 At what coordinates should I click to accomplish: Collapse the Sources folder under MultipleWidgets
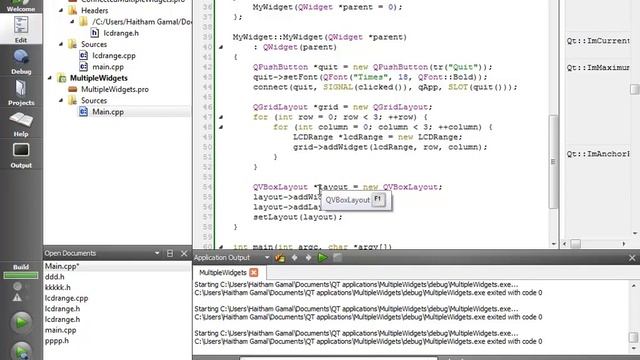point(61,100)
